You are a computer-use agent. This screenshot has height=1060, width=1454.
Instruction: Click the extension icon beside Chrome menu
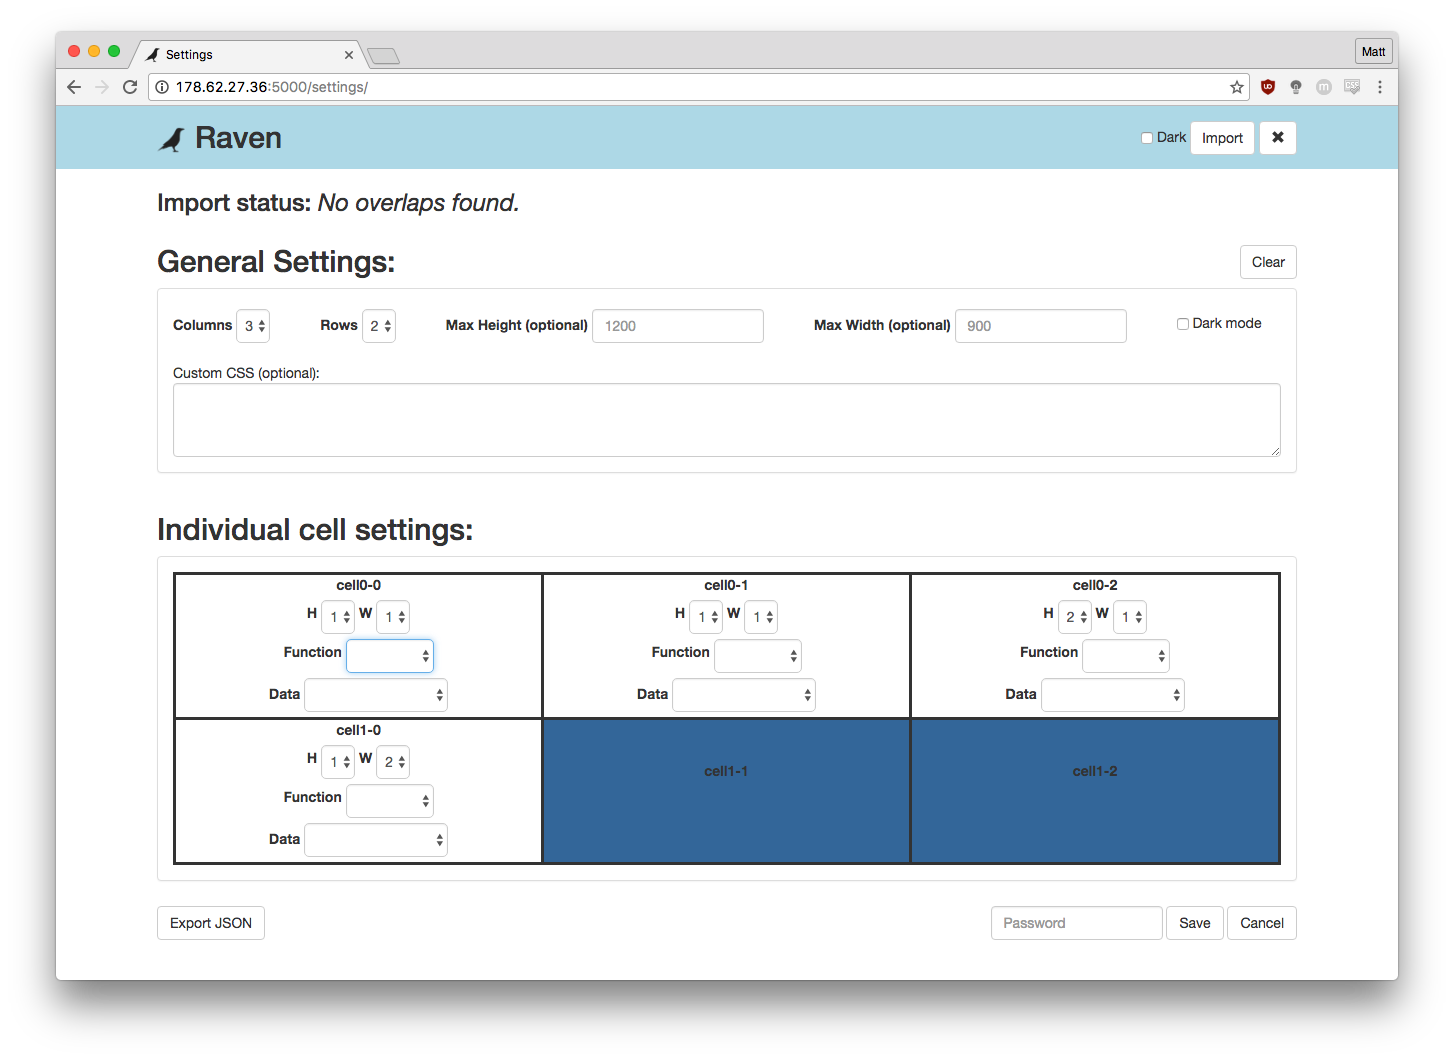[x=1352, y=87]
